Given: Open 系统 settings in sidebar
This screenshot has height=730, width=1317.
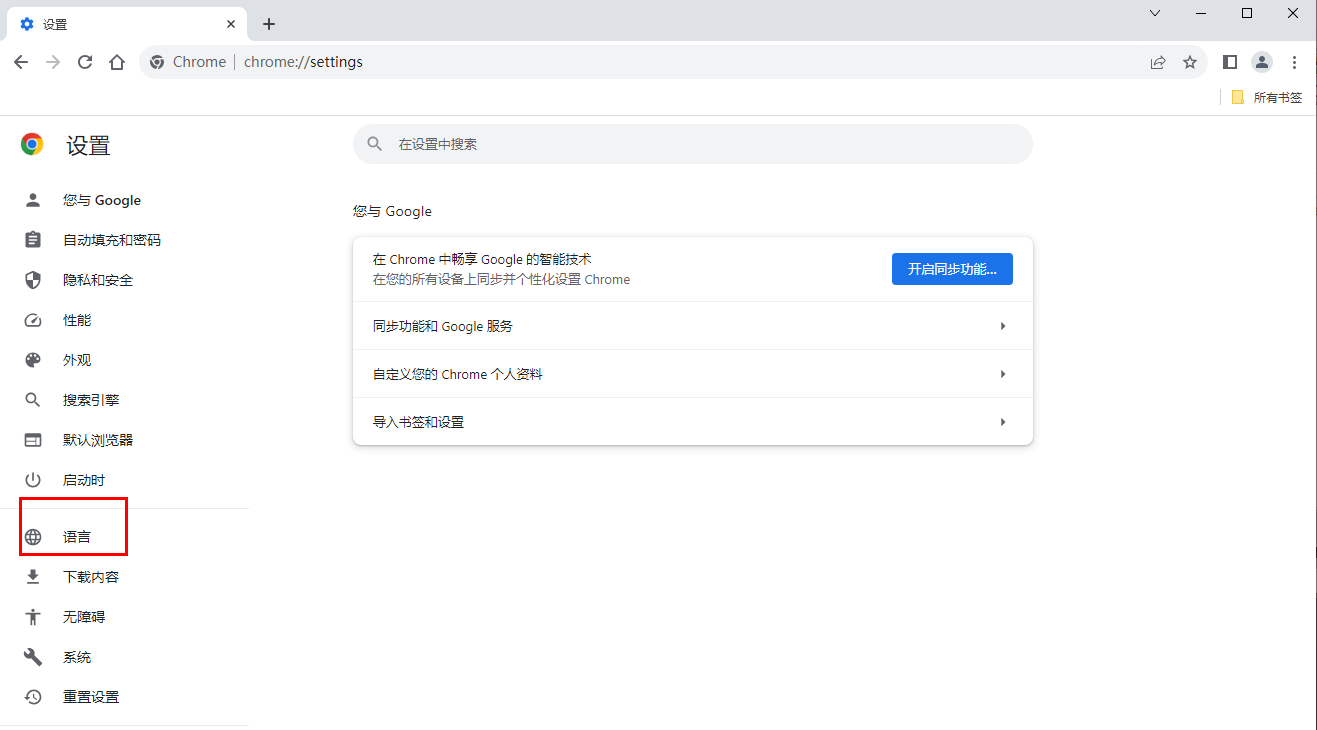Looking at the screenshot, I should pos(77,657).
